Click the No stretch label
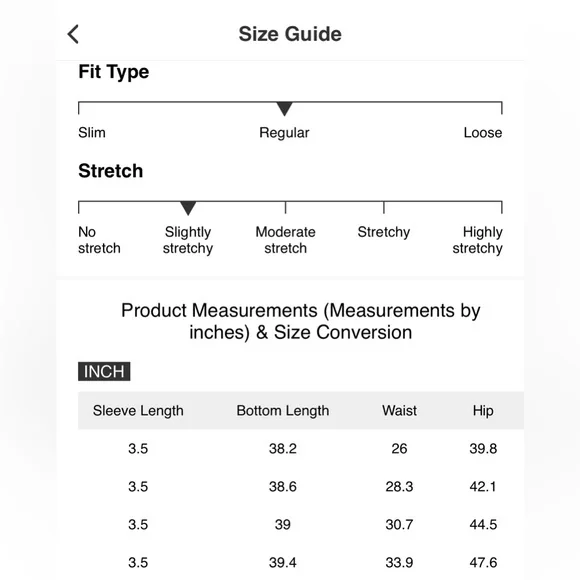 coord(99,240)
